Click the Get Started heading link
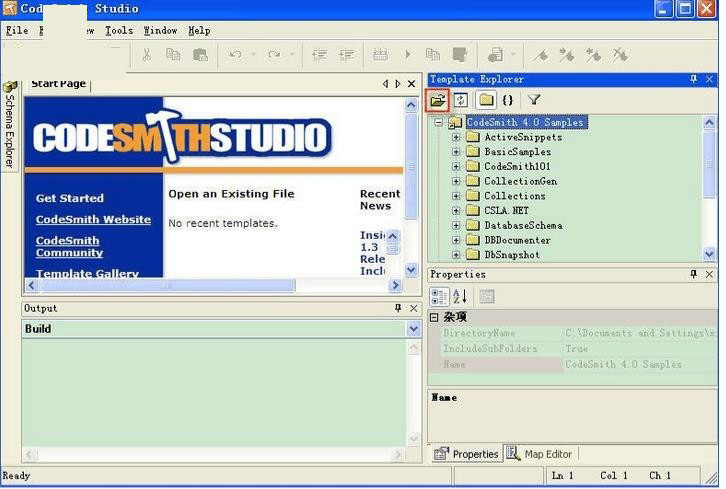Image resolution: width=726 pixels, height=489 pixels. point(70,198)
